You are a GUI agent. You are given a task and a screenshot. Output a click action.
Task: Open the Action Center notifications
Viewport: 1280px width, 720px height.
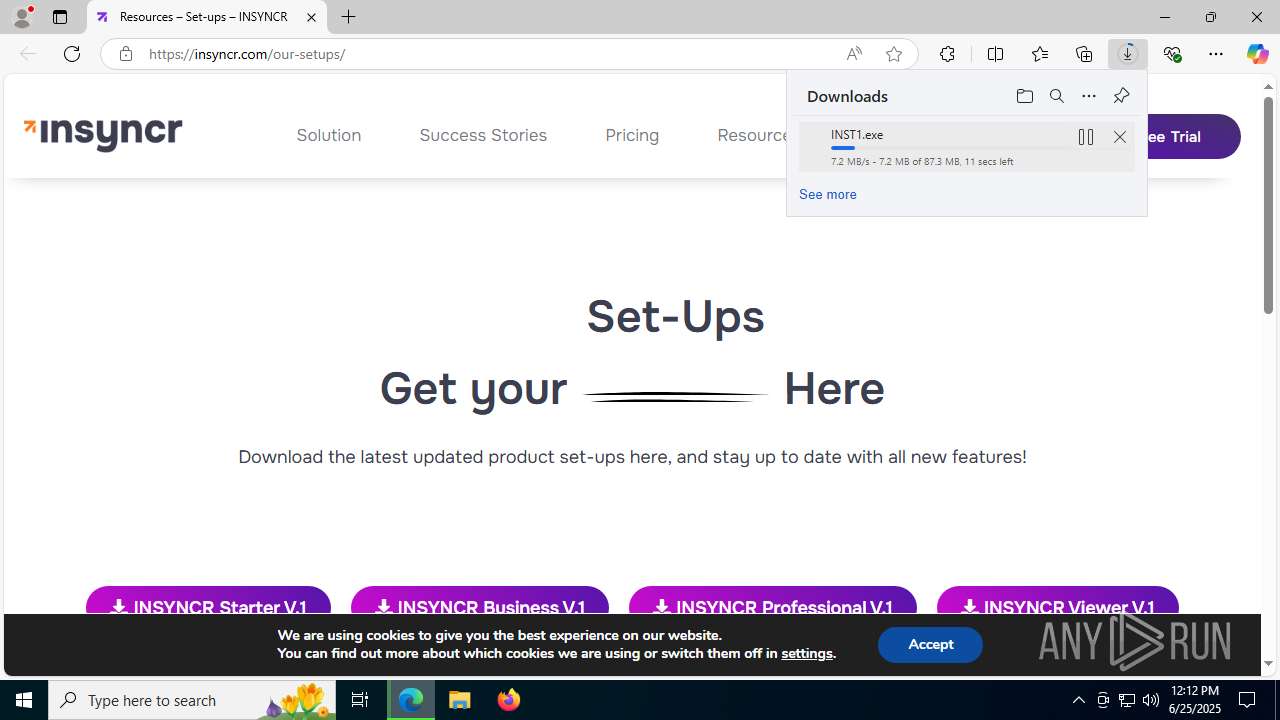pos(1248,700)
